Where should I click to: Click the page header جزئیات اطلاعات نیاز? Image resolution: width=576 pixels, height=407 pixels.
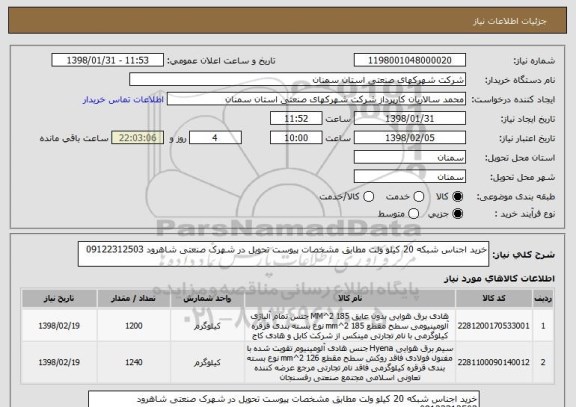[510, 21]
